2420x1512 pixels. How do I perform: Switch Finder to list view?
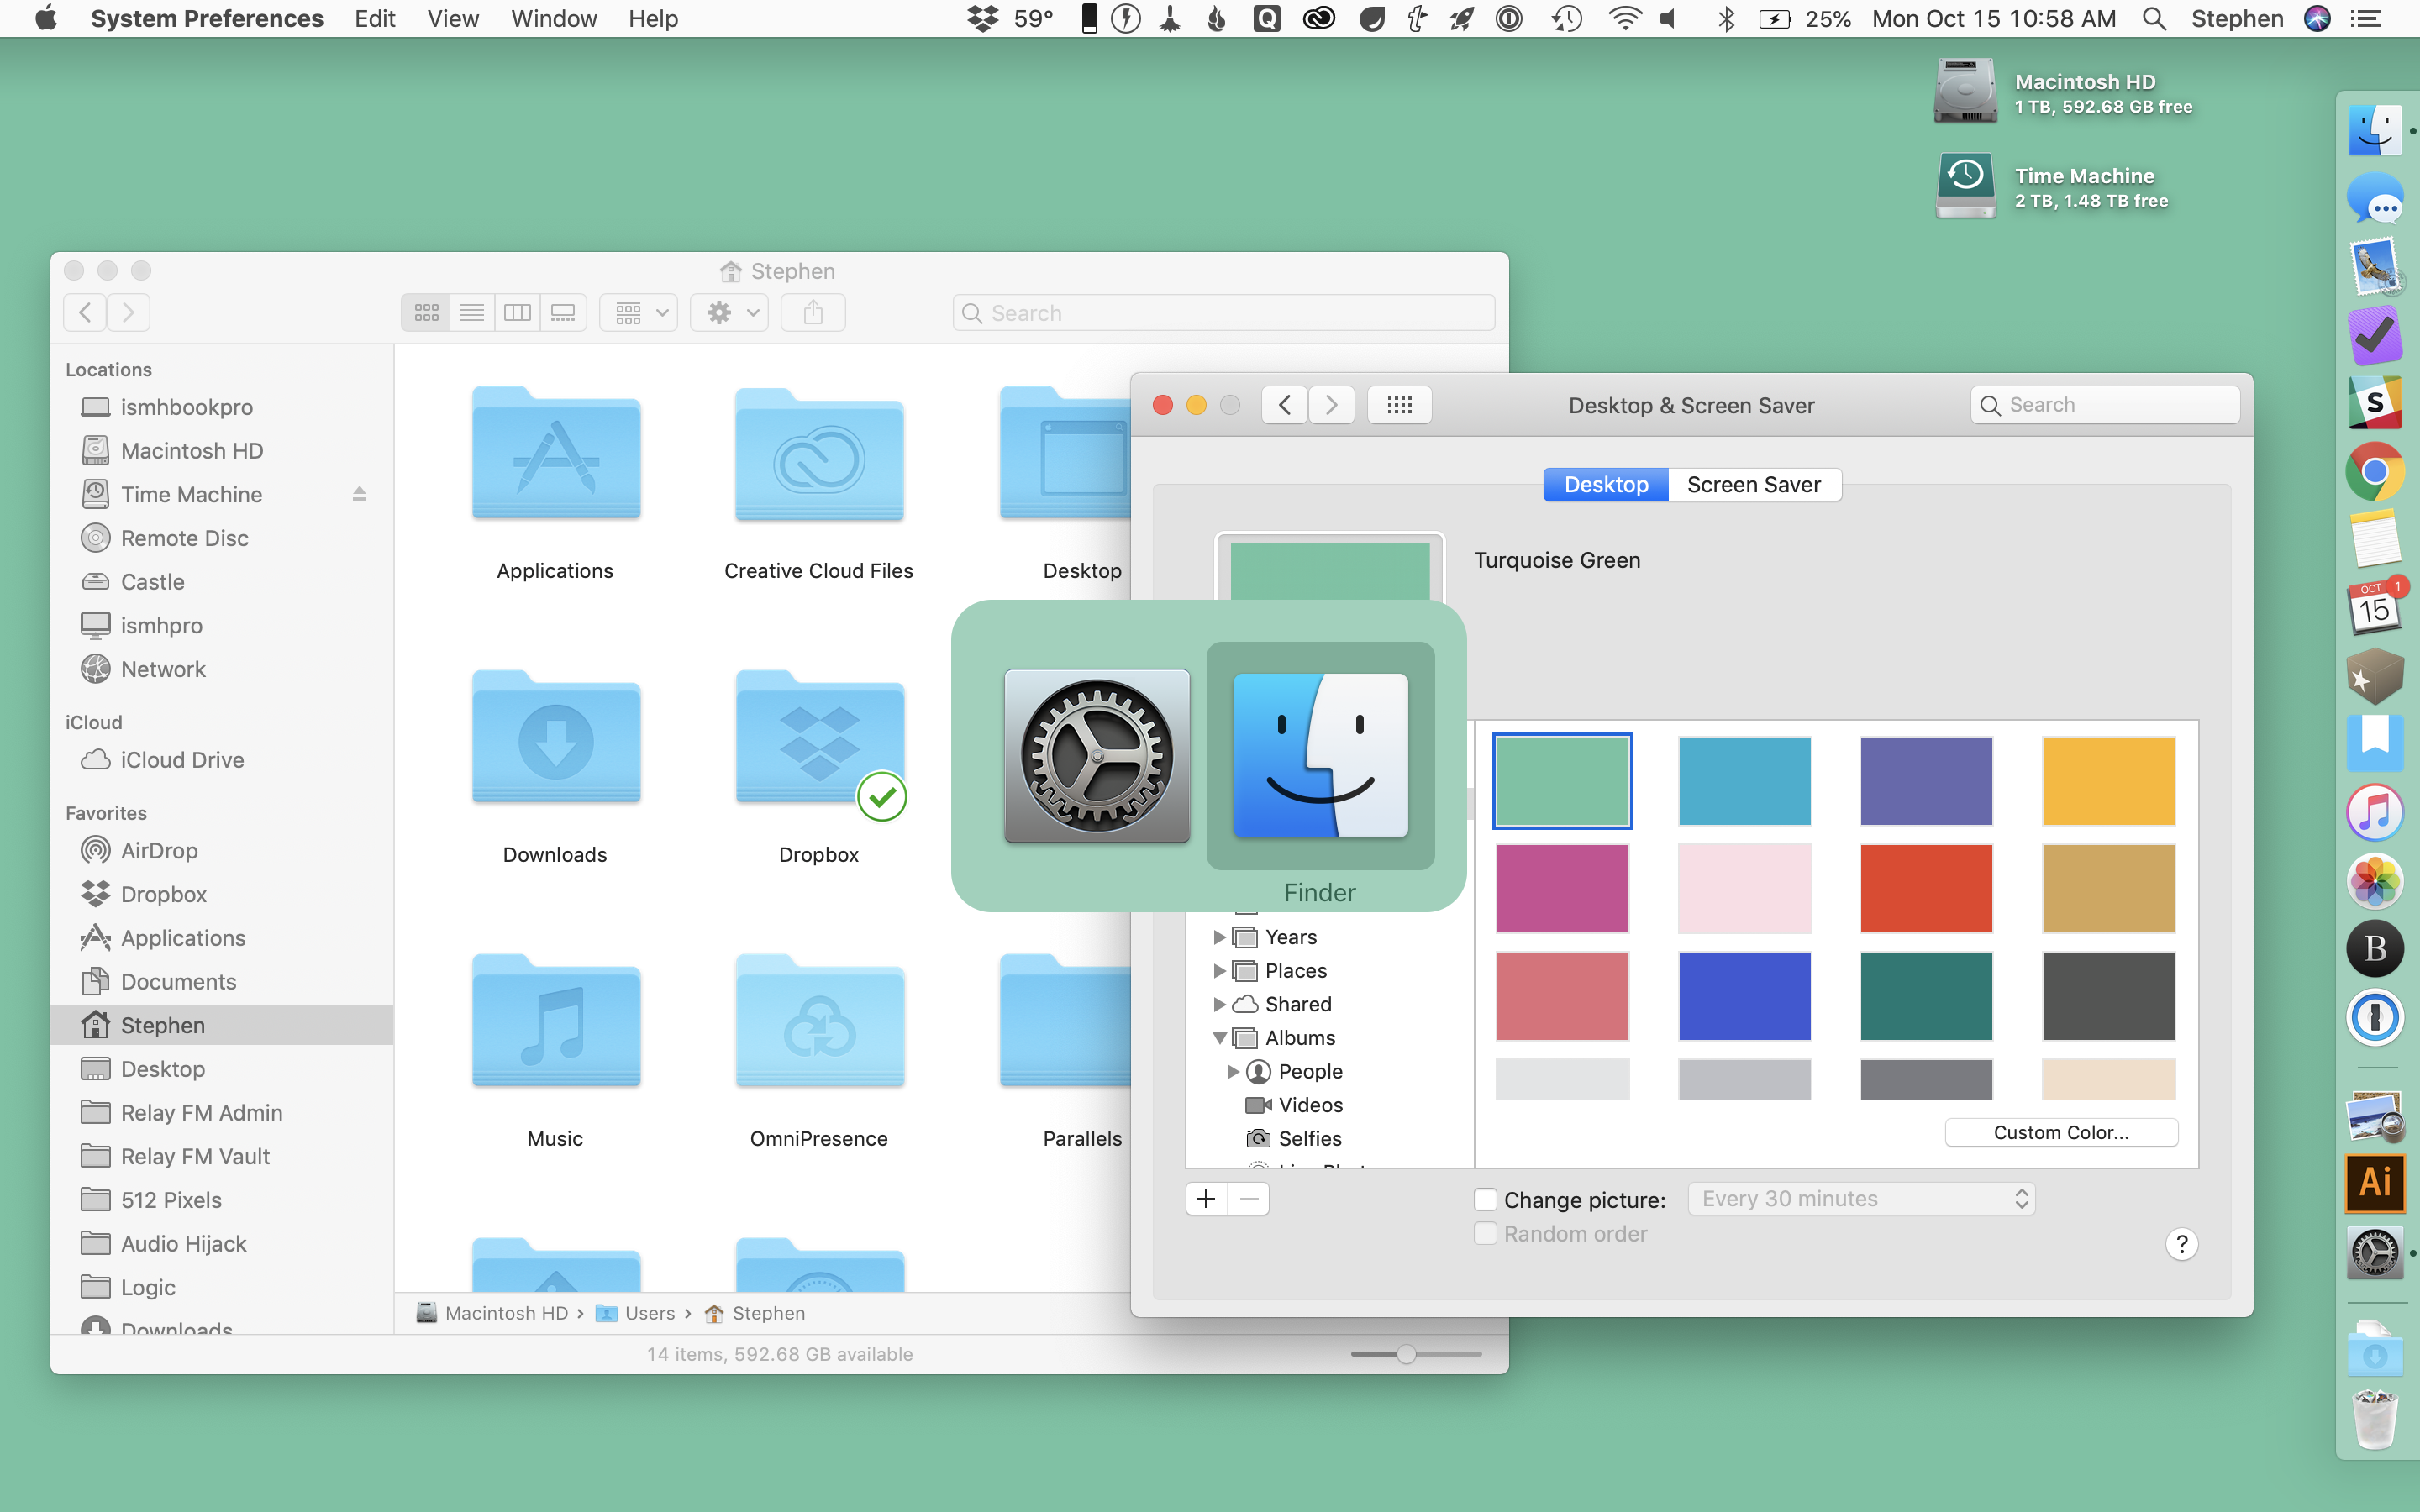click(472, 313)
